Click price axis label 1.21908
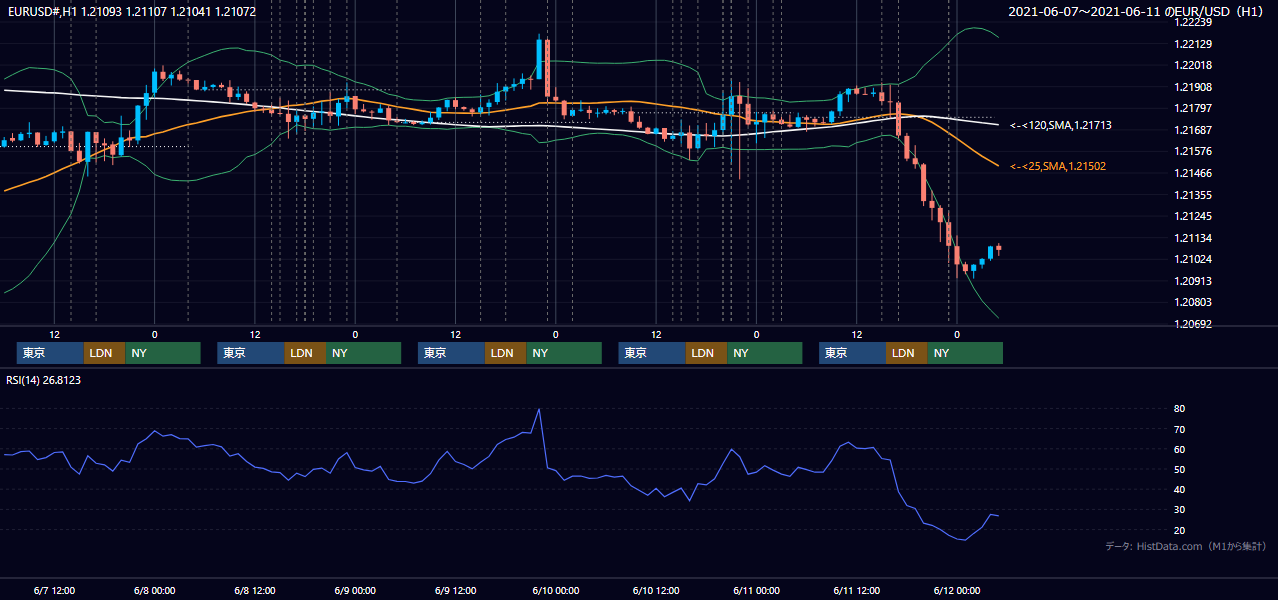 click(1193, 87)
